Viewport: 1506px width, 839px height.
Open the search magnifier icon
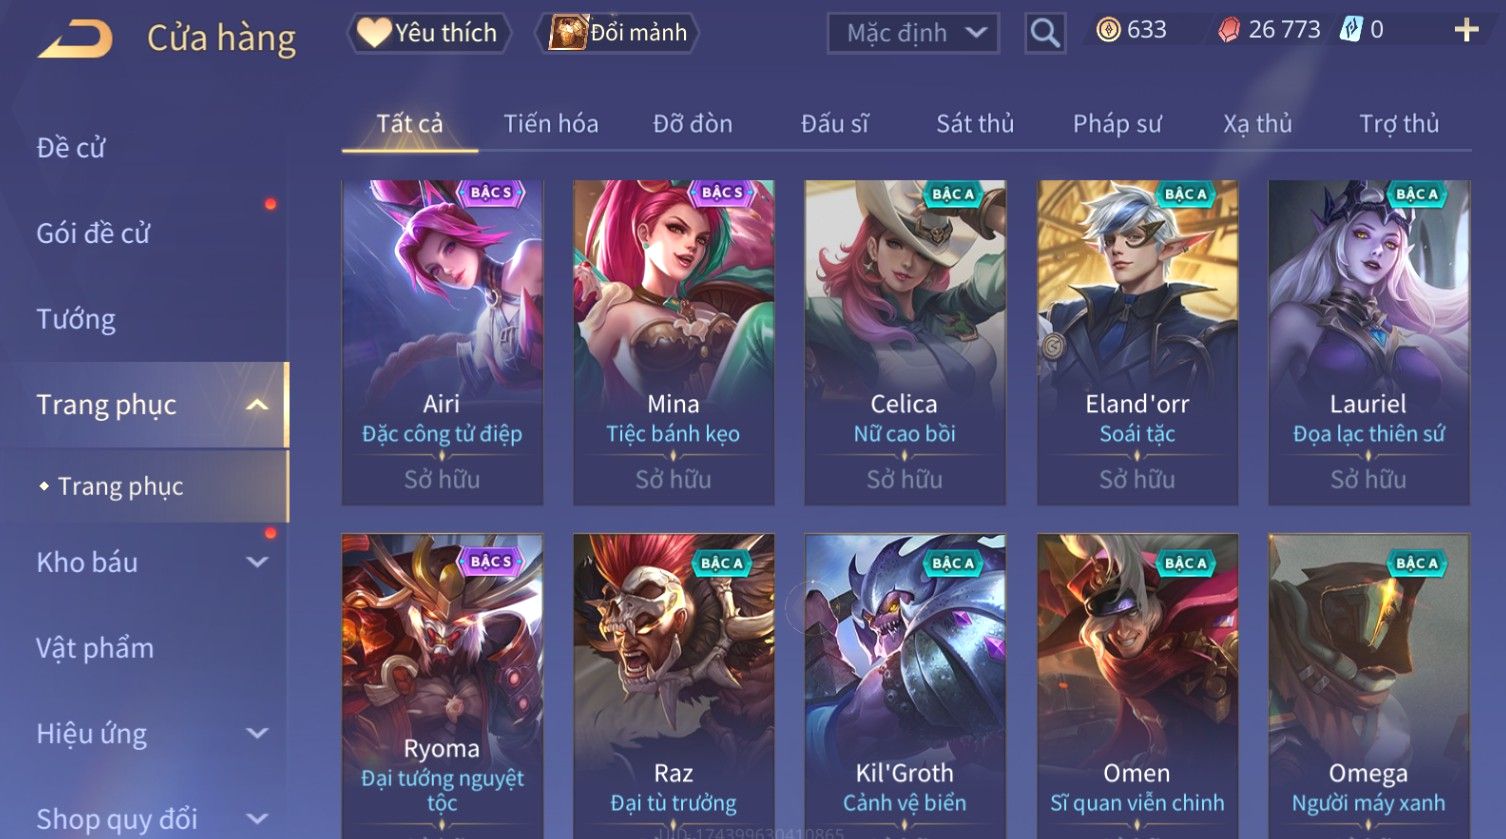1045,33
